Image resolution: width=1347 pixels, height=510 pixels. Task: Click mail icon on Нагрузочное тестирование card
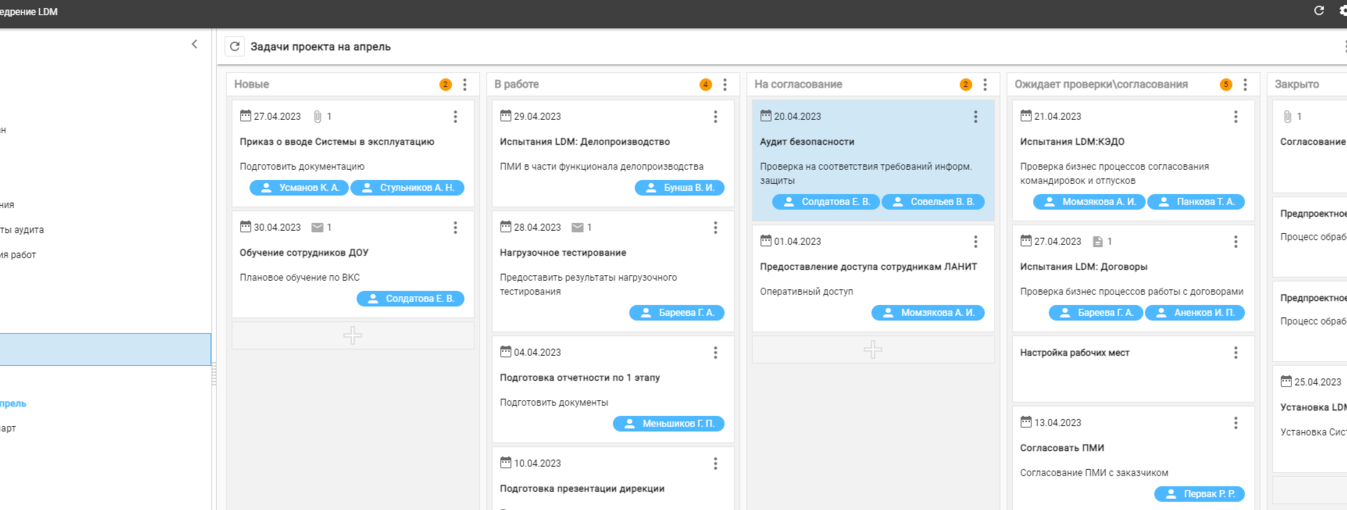[x=577, y=228]
